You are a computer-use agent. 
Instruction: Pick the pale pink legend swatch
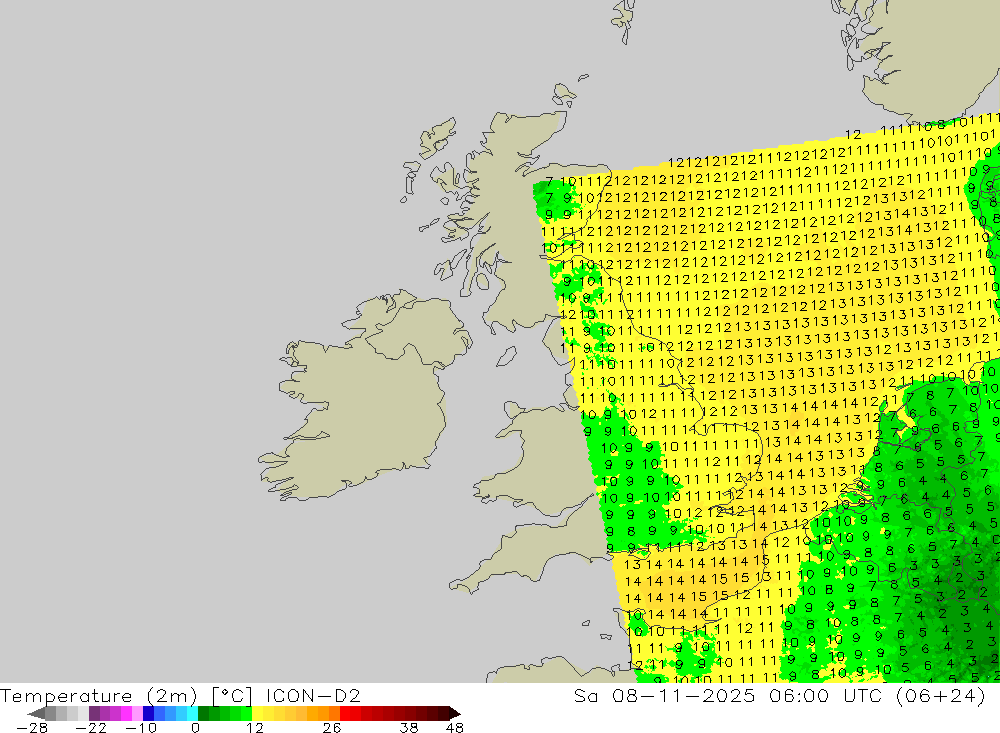pos(137,713)
